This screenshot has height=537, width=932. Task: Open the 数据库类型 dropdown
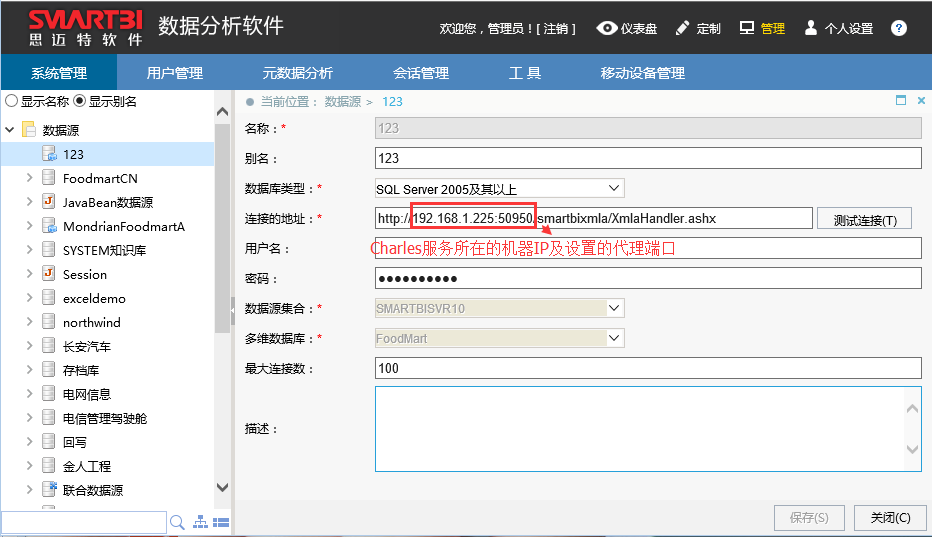pyautogui.click(x=614, y=189)
